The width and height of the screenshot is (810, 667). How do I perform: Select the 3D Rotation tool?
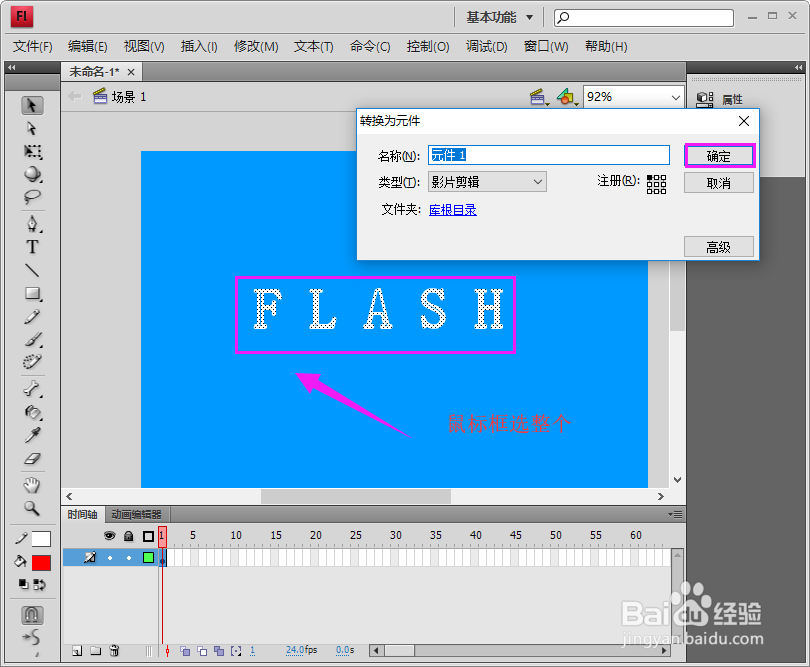pyautogui.click(x=33, y=174)
